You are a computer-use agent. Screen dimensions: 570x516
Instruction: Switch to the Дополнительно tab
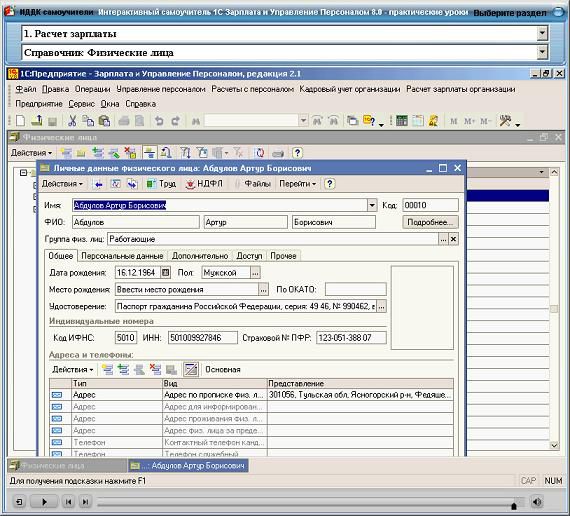click(x=200, y=256)
